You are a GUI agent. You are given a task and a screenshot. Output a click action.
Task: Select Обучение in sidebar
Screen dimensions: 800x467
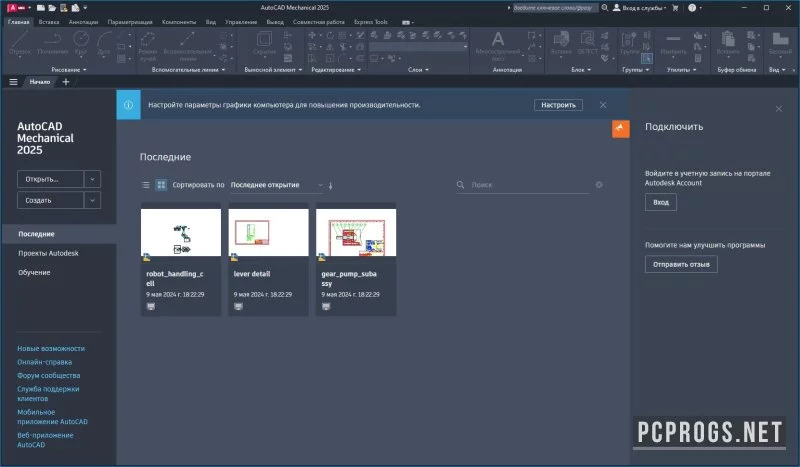tap(34, 273)
